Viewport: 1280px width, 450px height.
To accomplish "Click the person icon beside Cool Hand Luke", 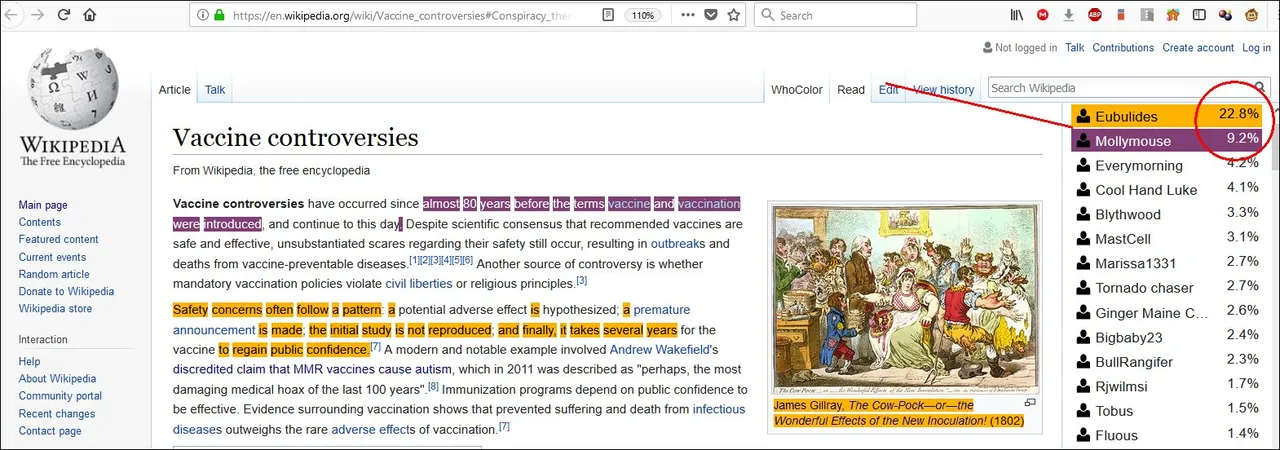I will 1082,190.
